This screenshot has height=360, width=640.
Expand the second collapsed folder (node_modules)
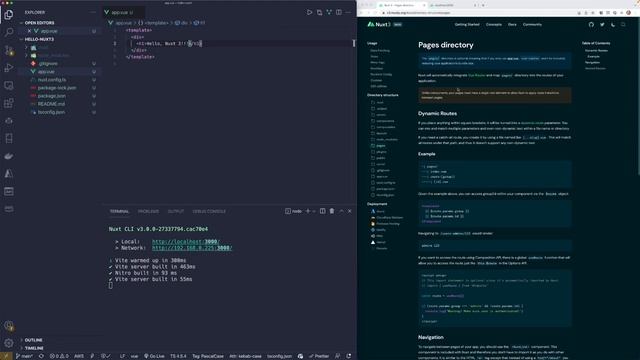[27, 56]
